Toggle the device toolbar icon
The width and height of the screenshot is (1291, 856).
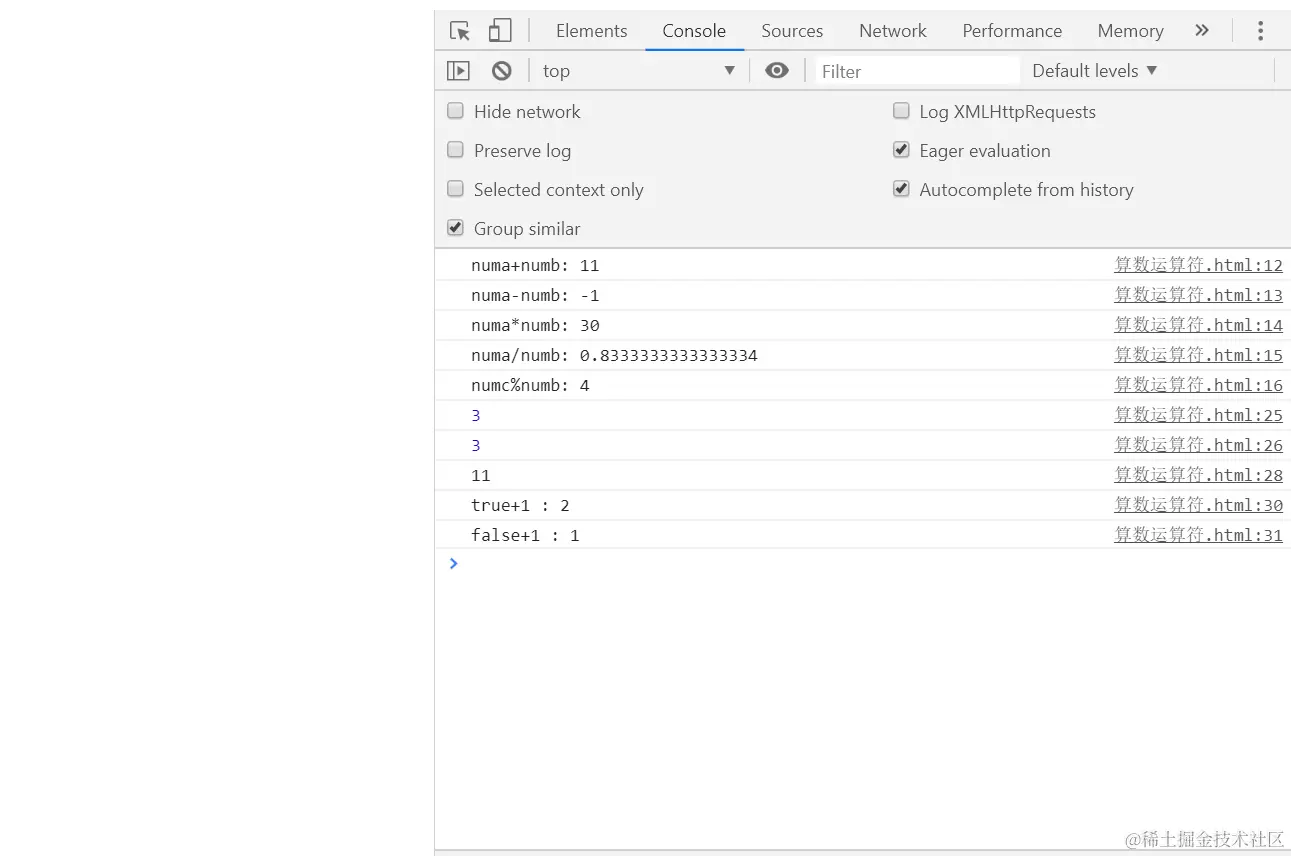(x=500, y=31)
